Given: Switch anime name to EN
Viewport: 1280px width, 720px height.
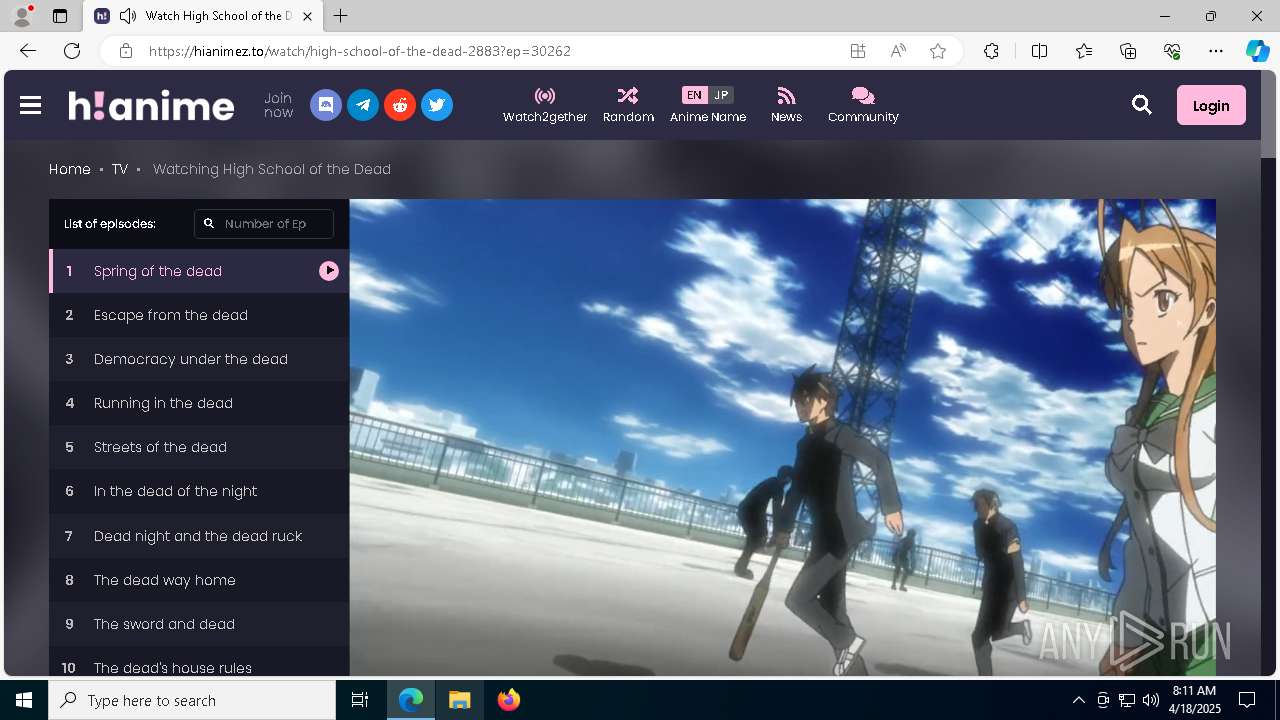Looking at the screenshot, I should tap(694, 95).
